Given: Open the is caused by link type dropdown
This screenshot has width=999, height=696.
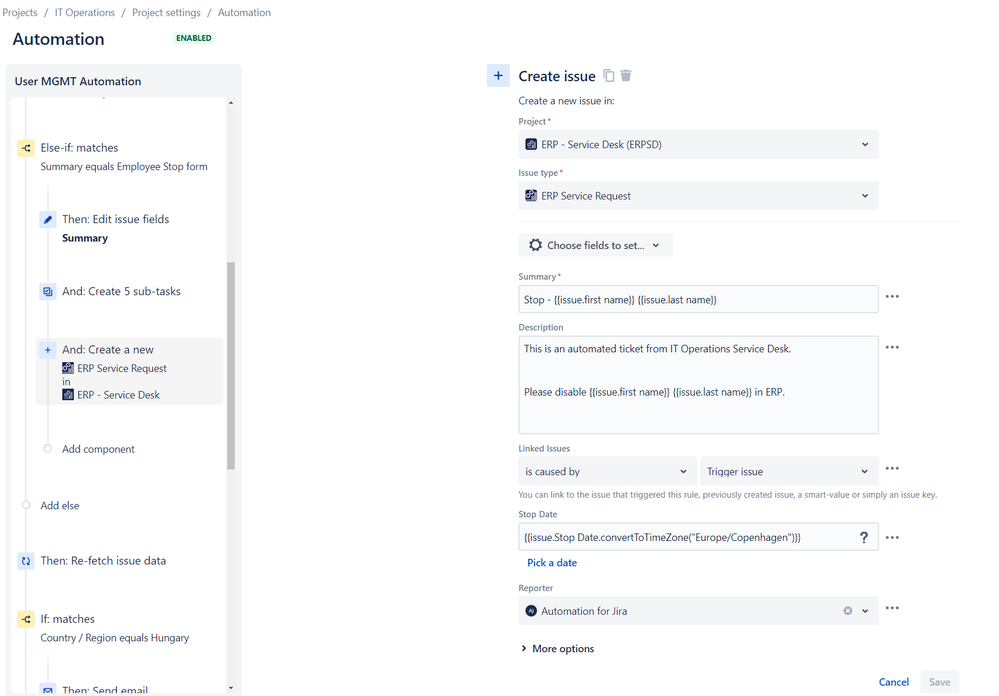Looking at the screenshot, I should (607, 472).
